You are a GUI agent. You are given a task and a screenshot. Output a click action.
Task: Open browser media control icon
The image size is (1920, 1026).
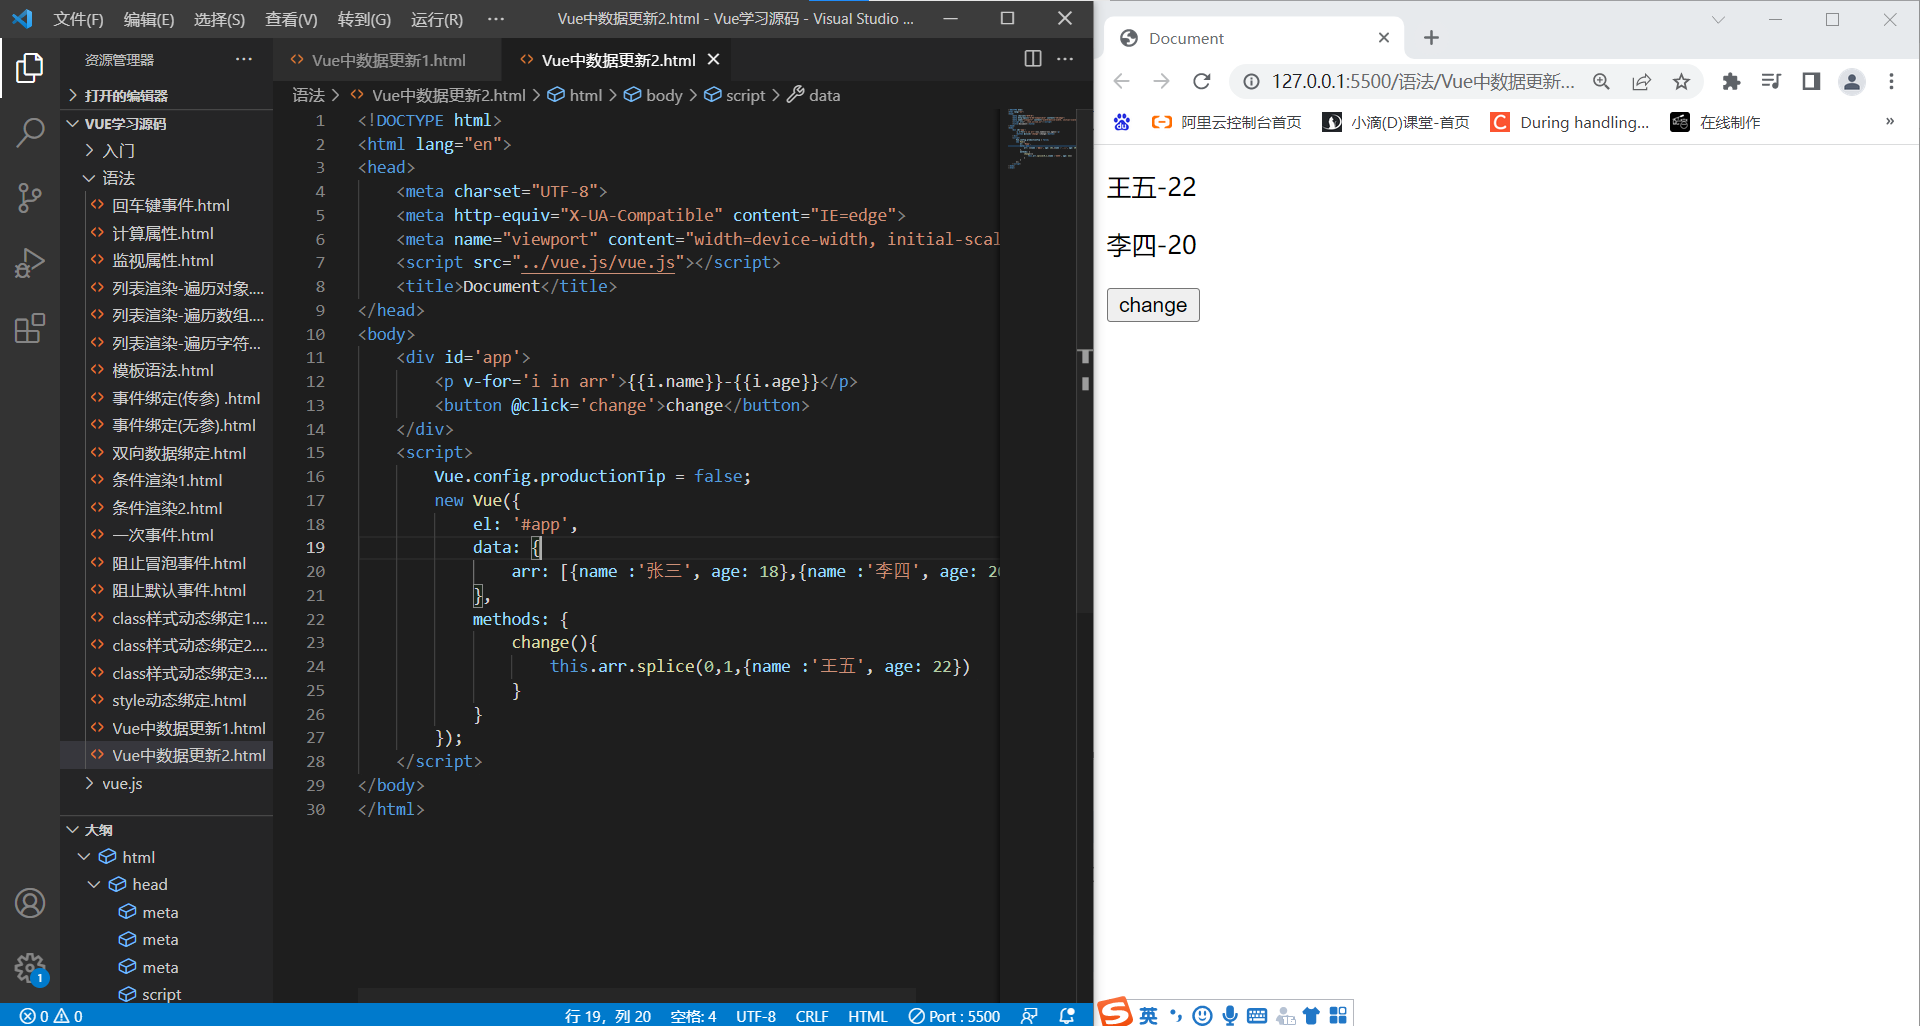(1771, 82)
